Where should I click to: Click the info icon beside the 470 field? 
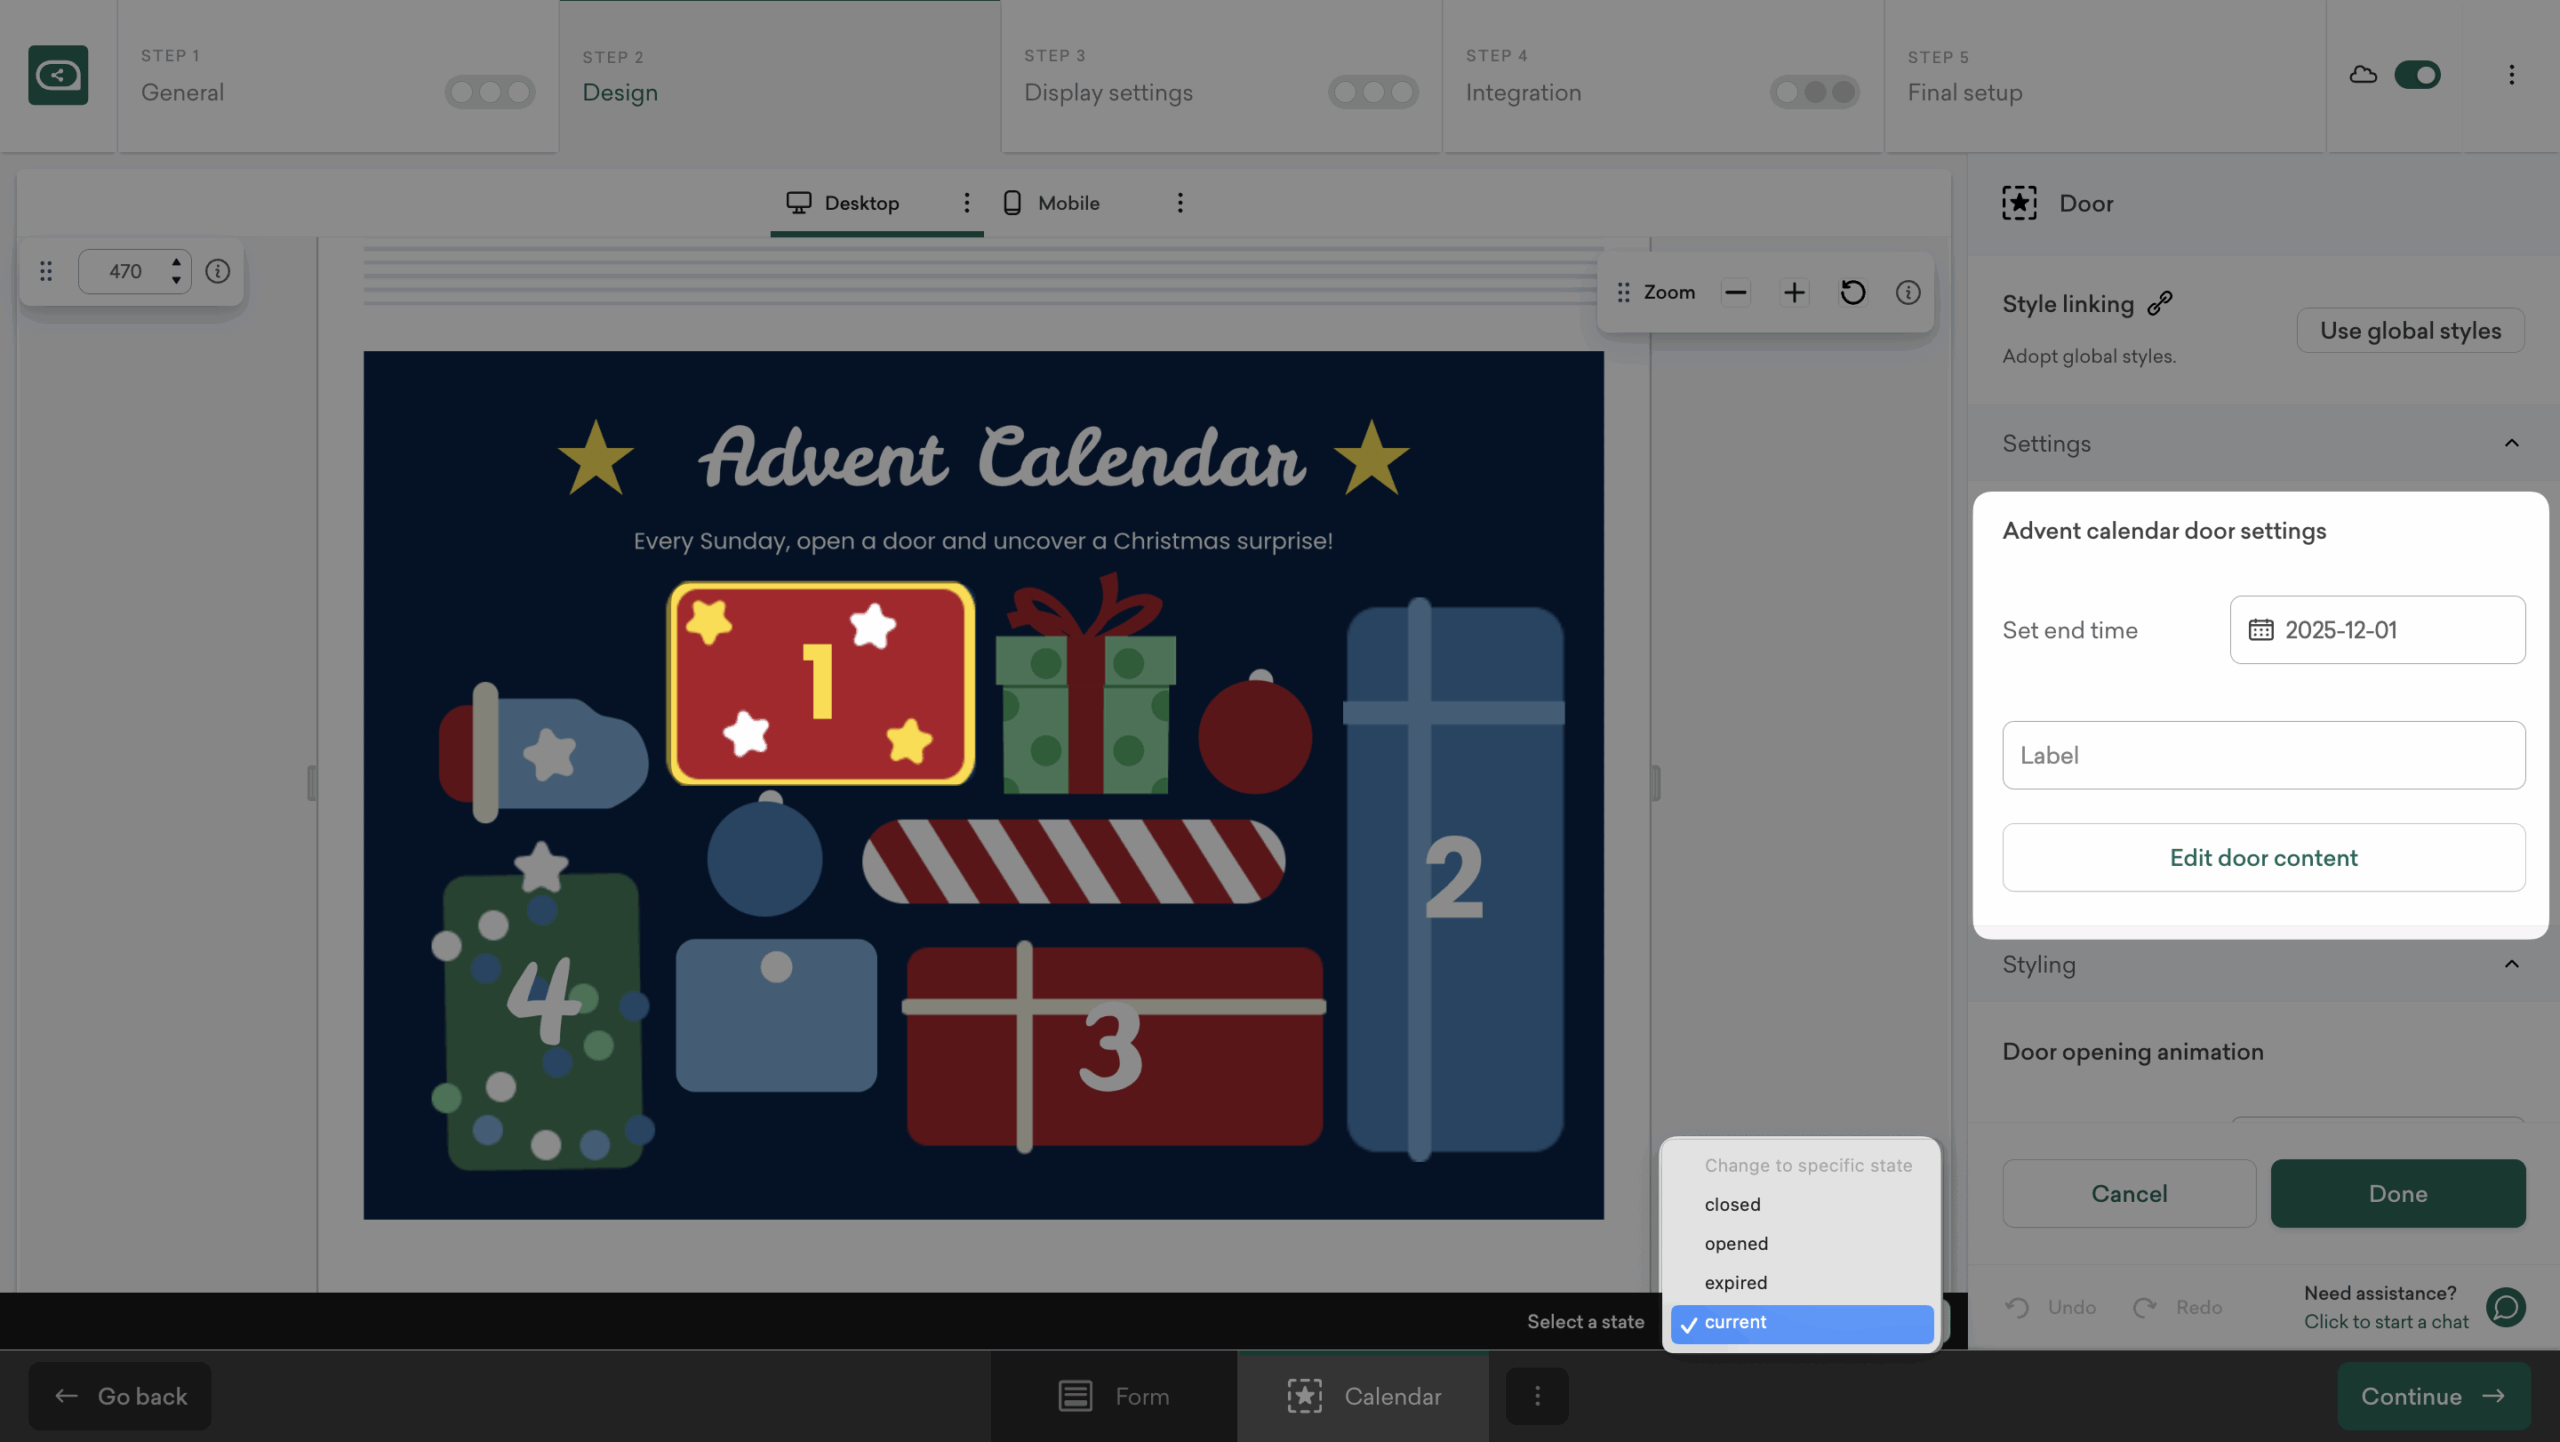tap(217, 271)
